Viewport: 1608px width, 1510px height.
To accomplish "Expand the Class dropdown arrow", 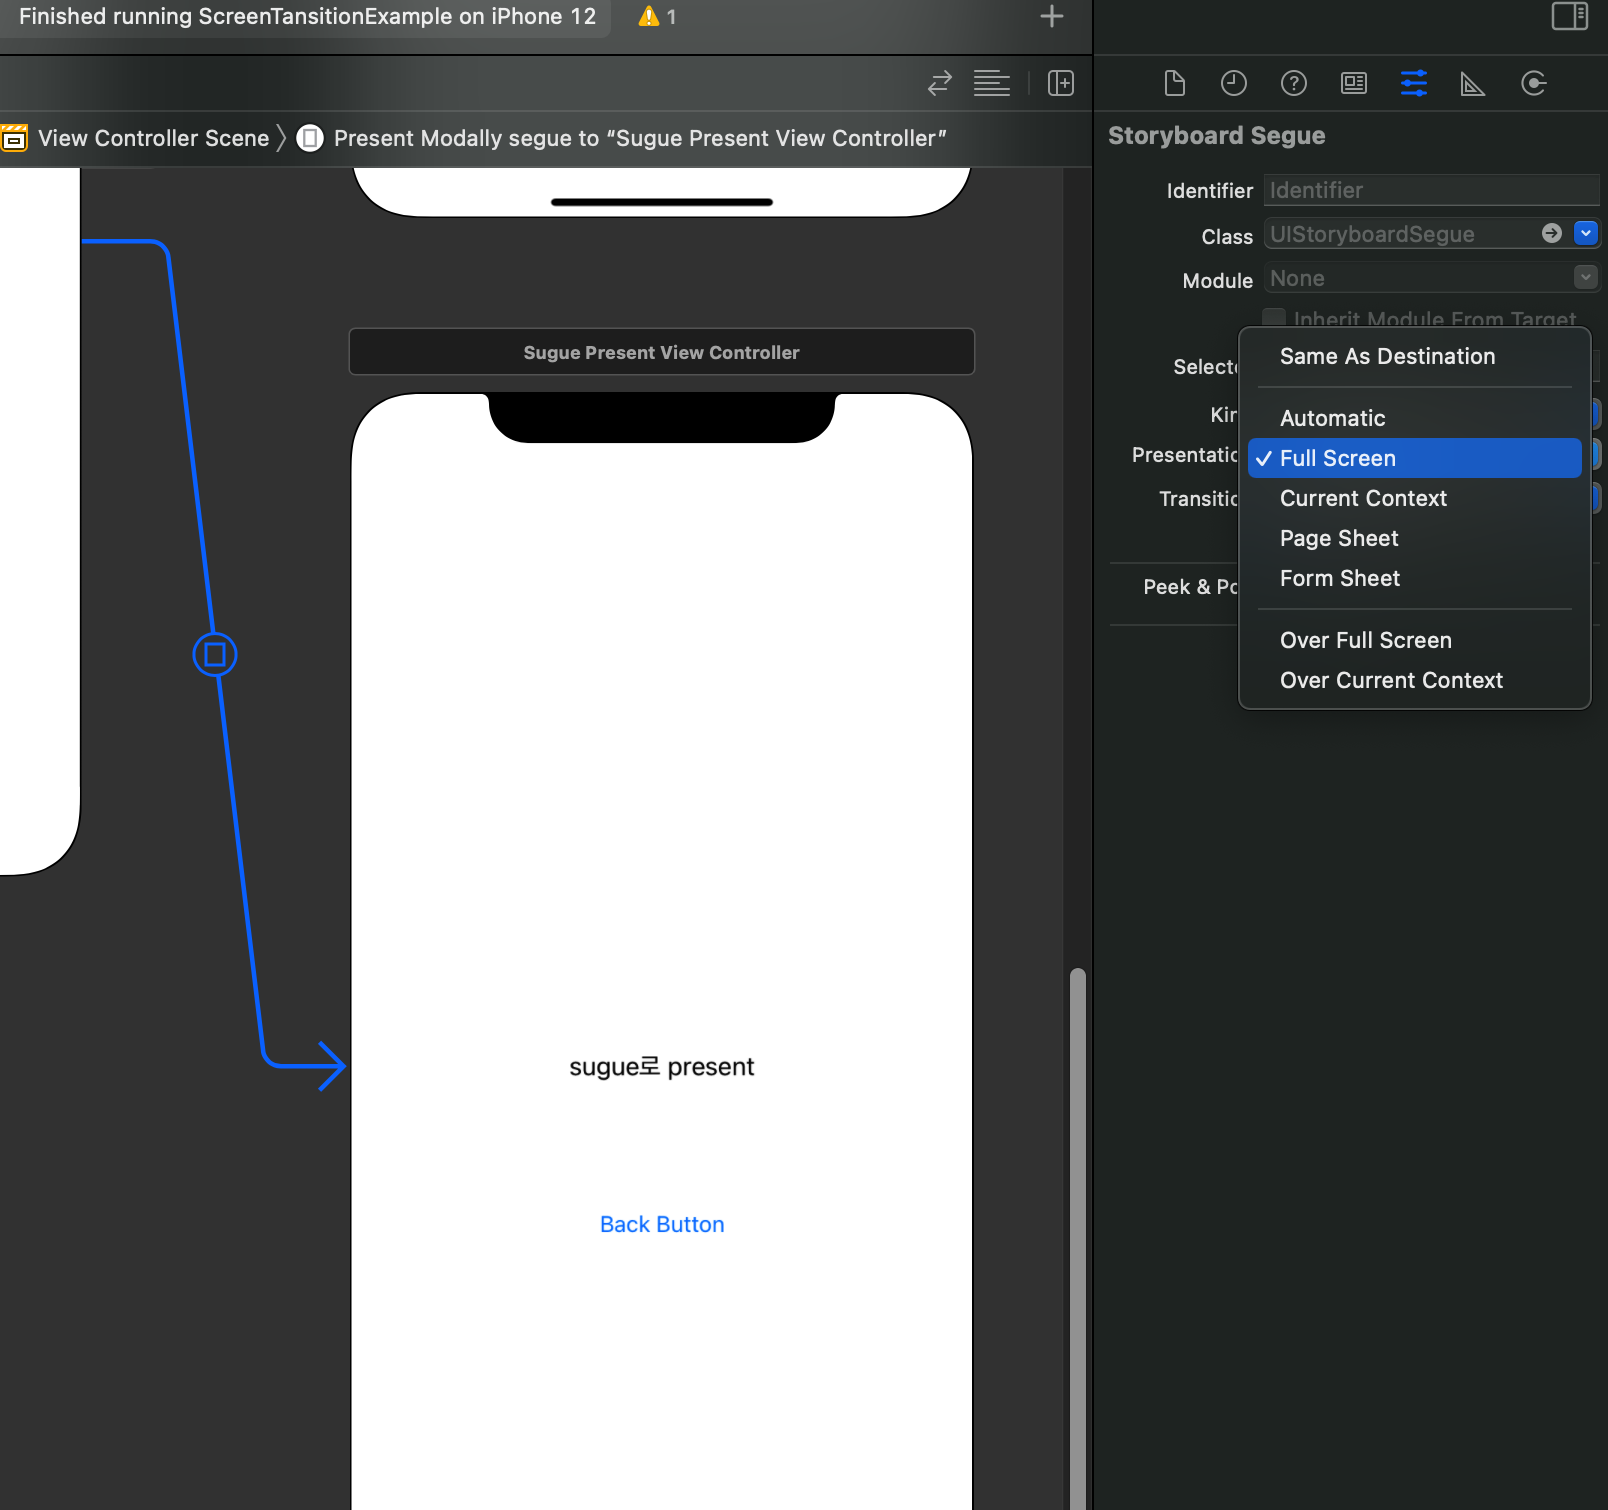I will point(1586,233).
